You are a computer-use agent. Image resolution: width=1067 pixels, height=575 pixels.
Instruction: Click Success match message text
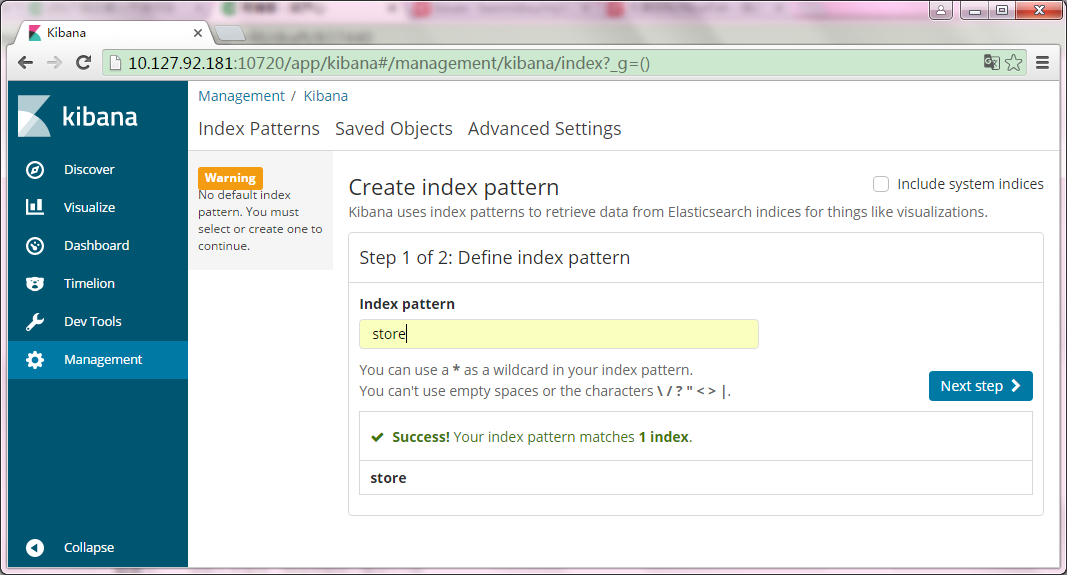542,437
